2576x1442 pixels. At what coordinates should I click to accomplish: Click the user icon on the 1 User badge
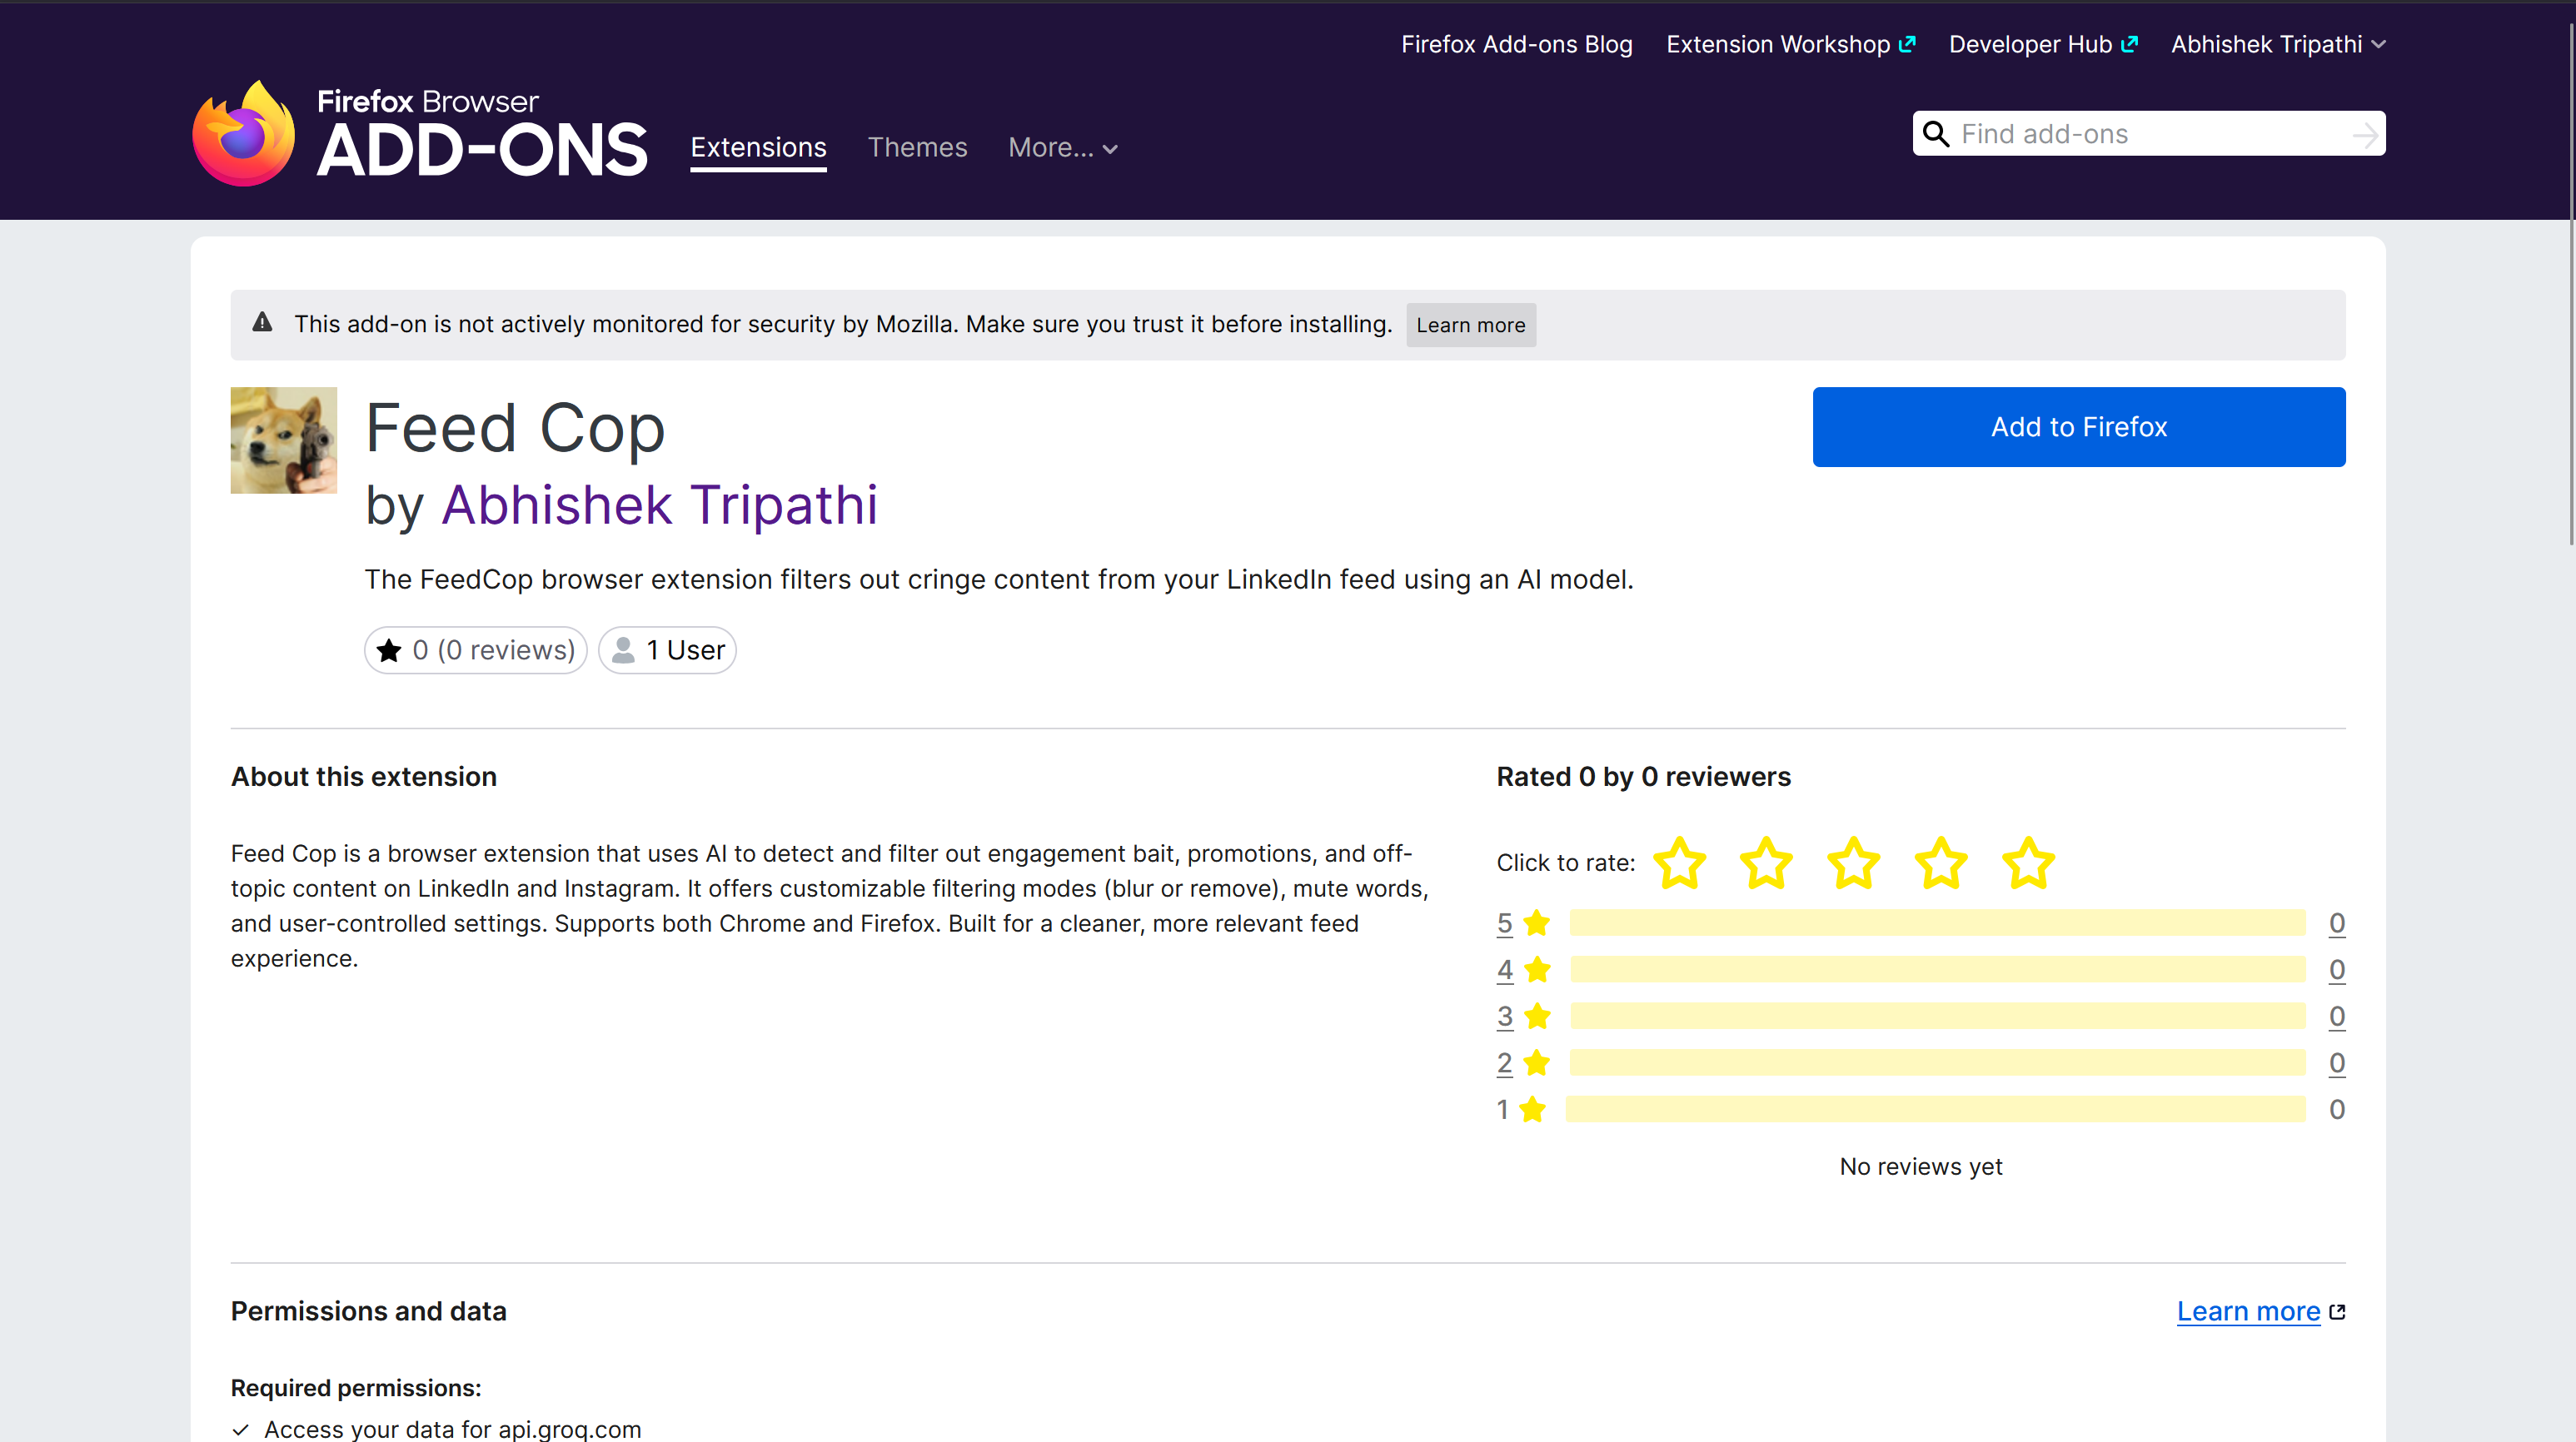pos(623,649)
